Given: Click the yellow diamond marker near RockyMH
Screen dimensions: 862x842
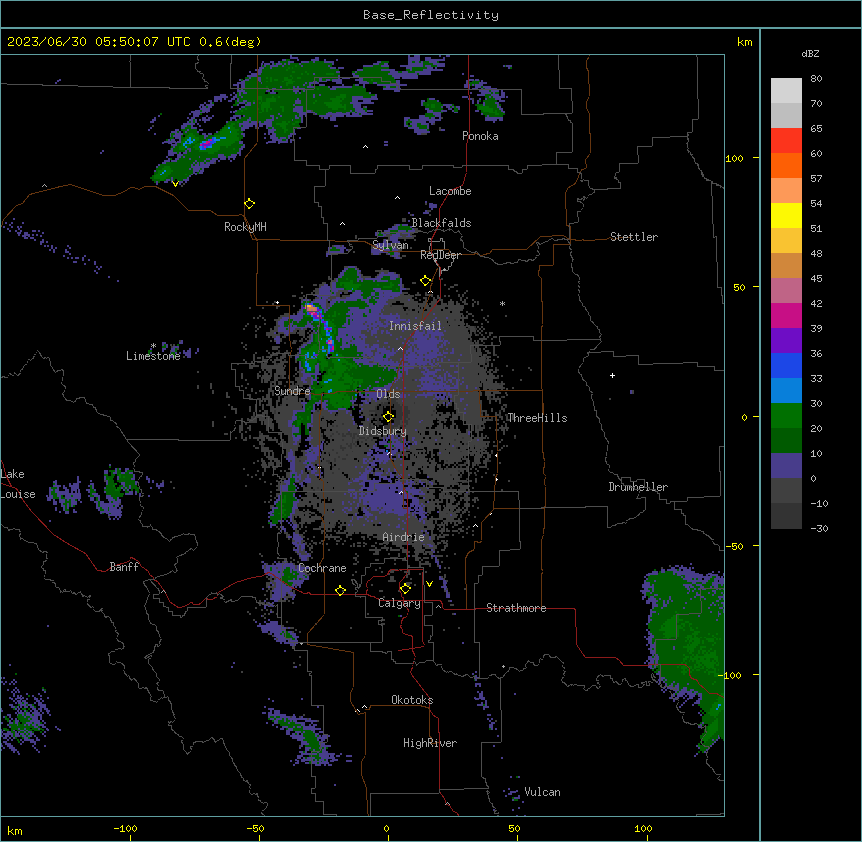Looking at the screenshot, I should (250, 204).
